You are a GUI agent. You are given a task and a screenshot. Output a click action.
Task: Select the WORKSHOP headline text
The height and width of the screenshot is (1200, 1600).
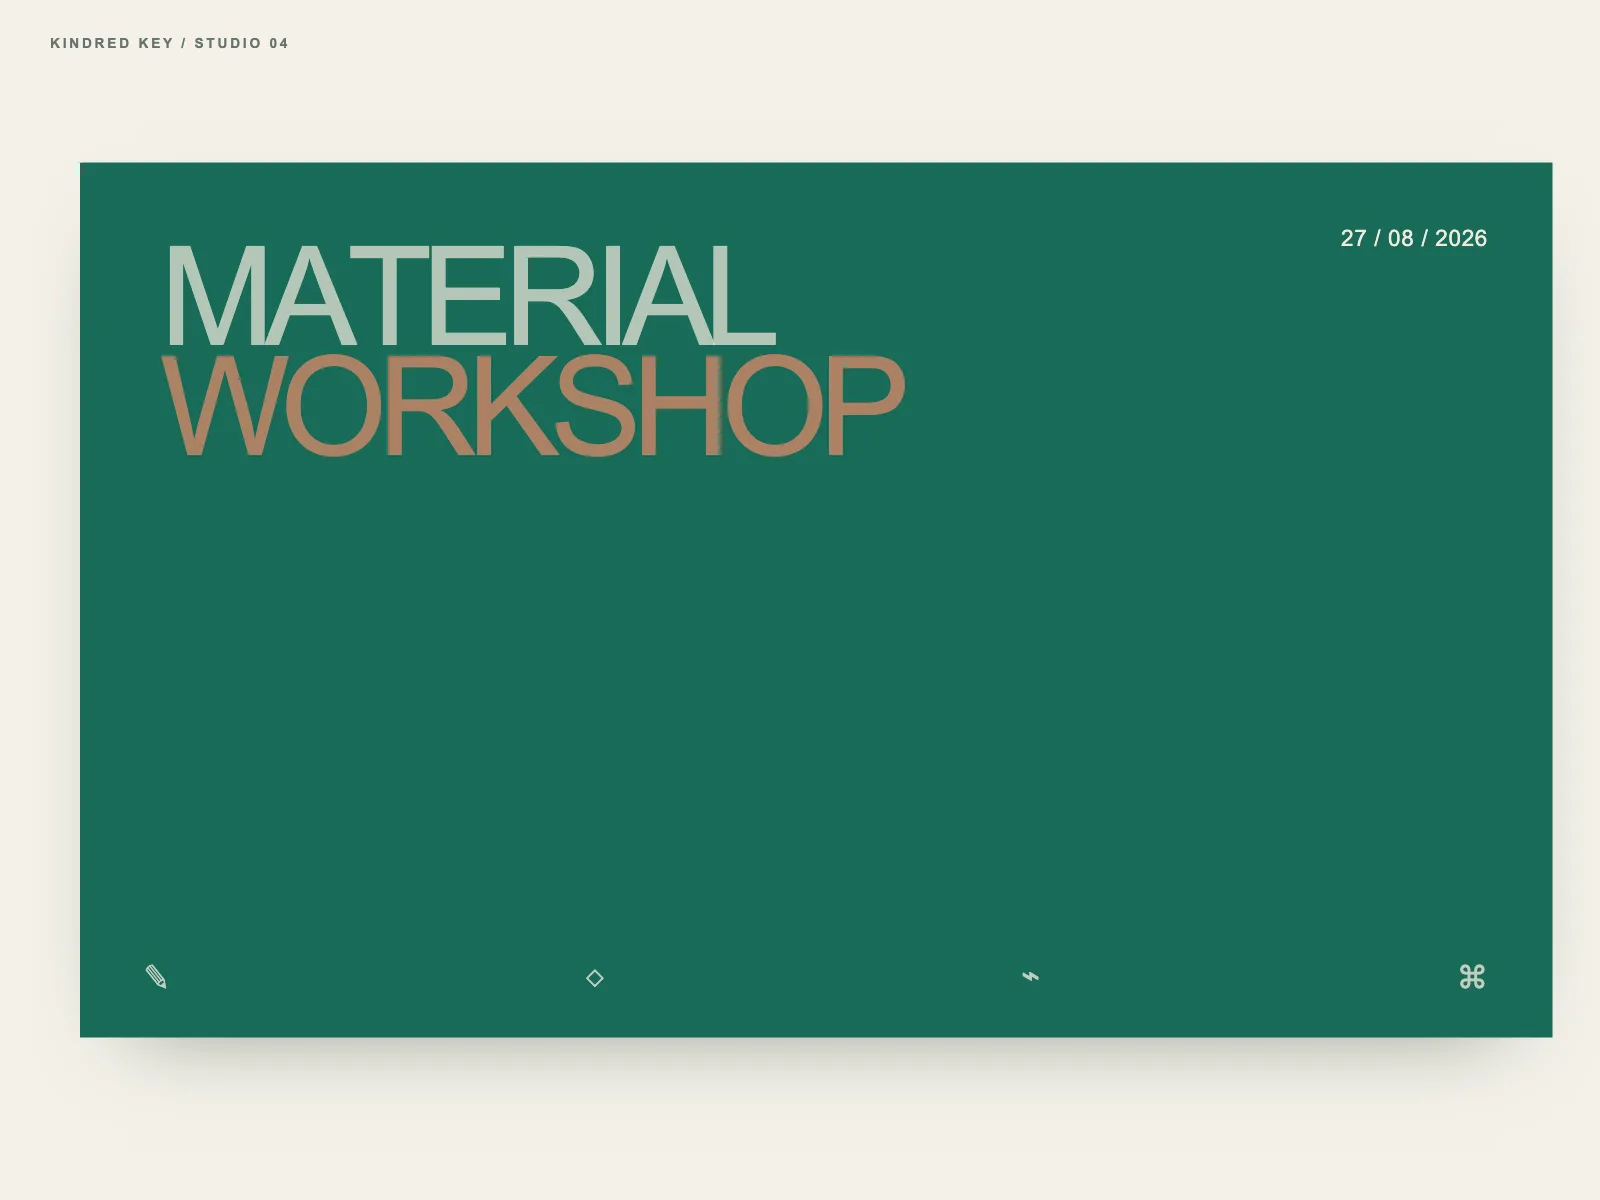click(x=533, y=406)
